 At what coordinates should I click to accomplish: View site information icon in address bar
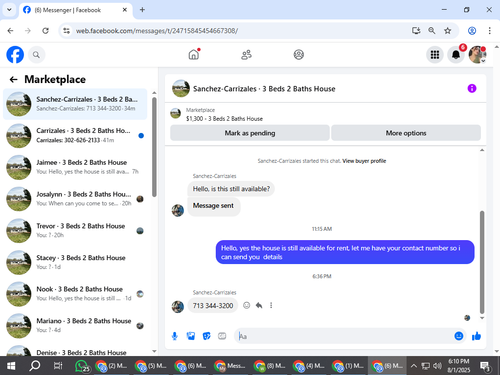click(67, 31)
